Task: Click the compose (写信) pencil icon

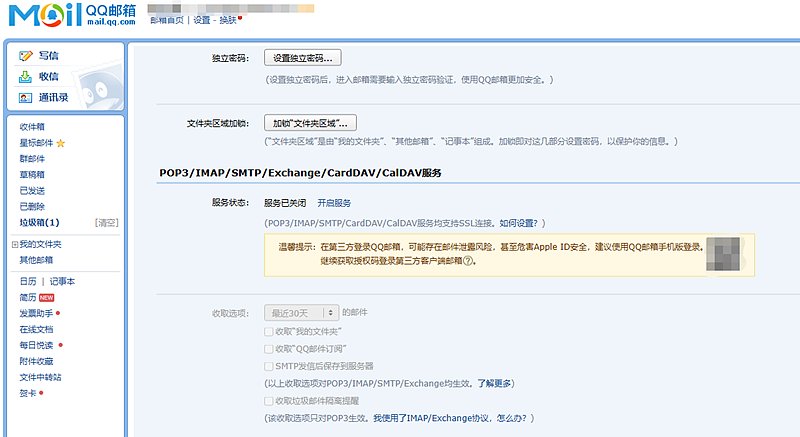Action: pyautogui.click(x=25, y=56)
